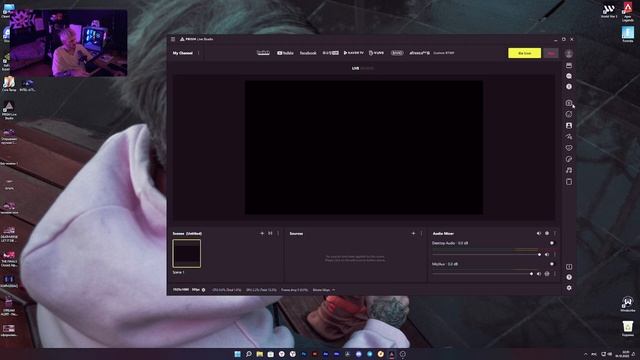Add a new scene
This screenshot has width=640, height=360.
262,233
